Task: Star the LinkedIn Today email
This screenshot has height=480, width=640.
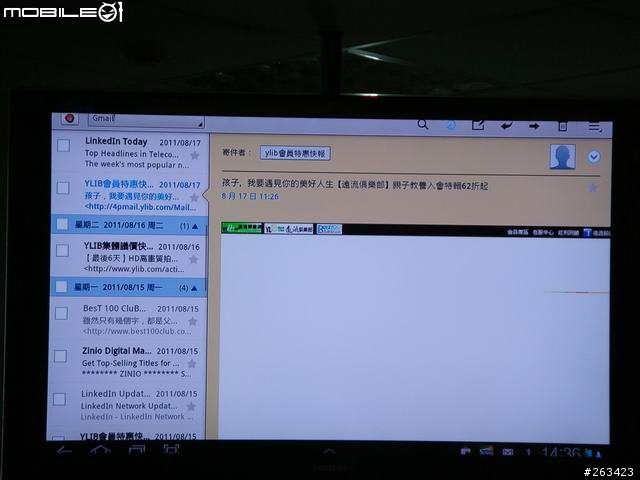Action: tap(195, 156)
